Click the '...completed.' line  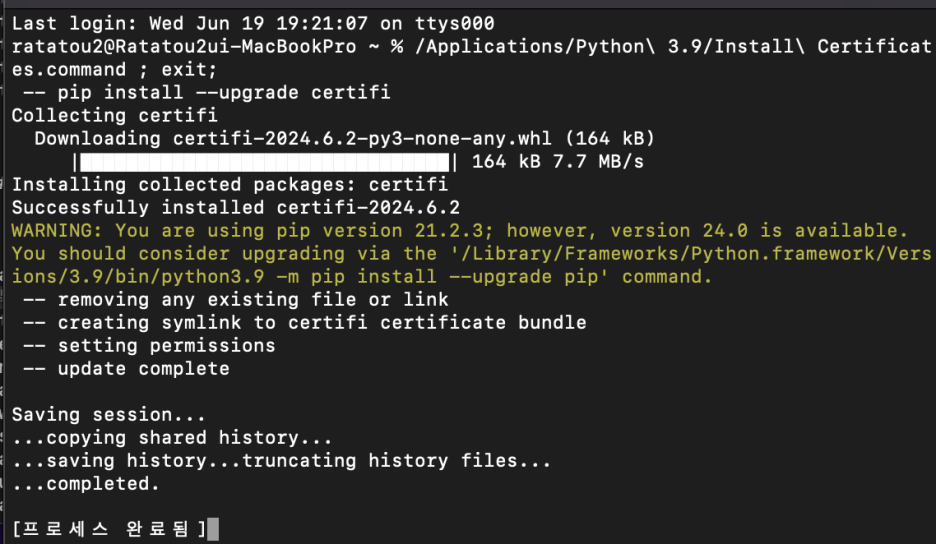click(86, 484)
